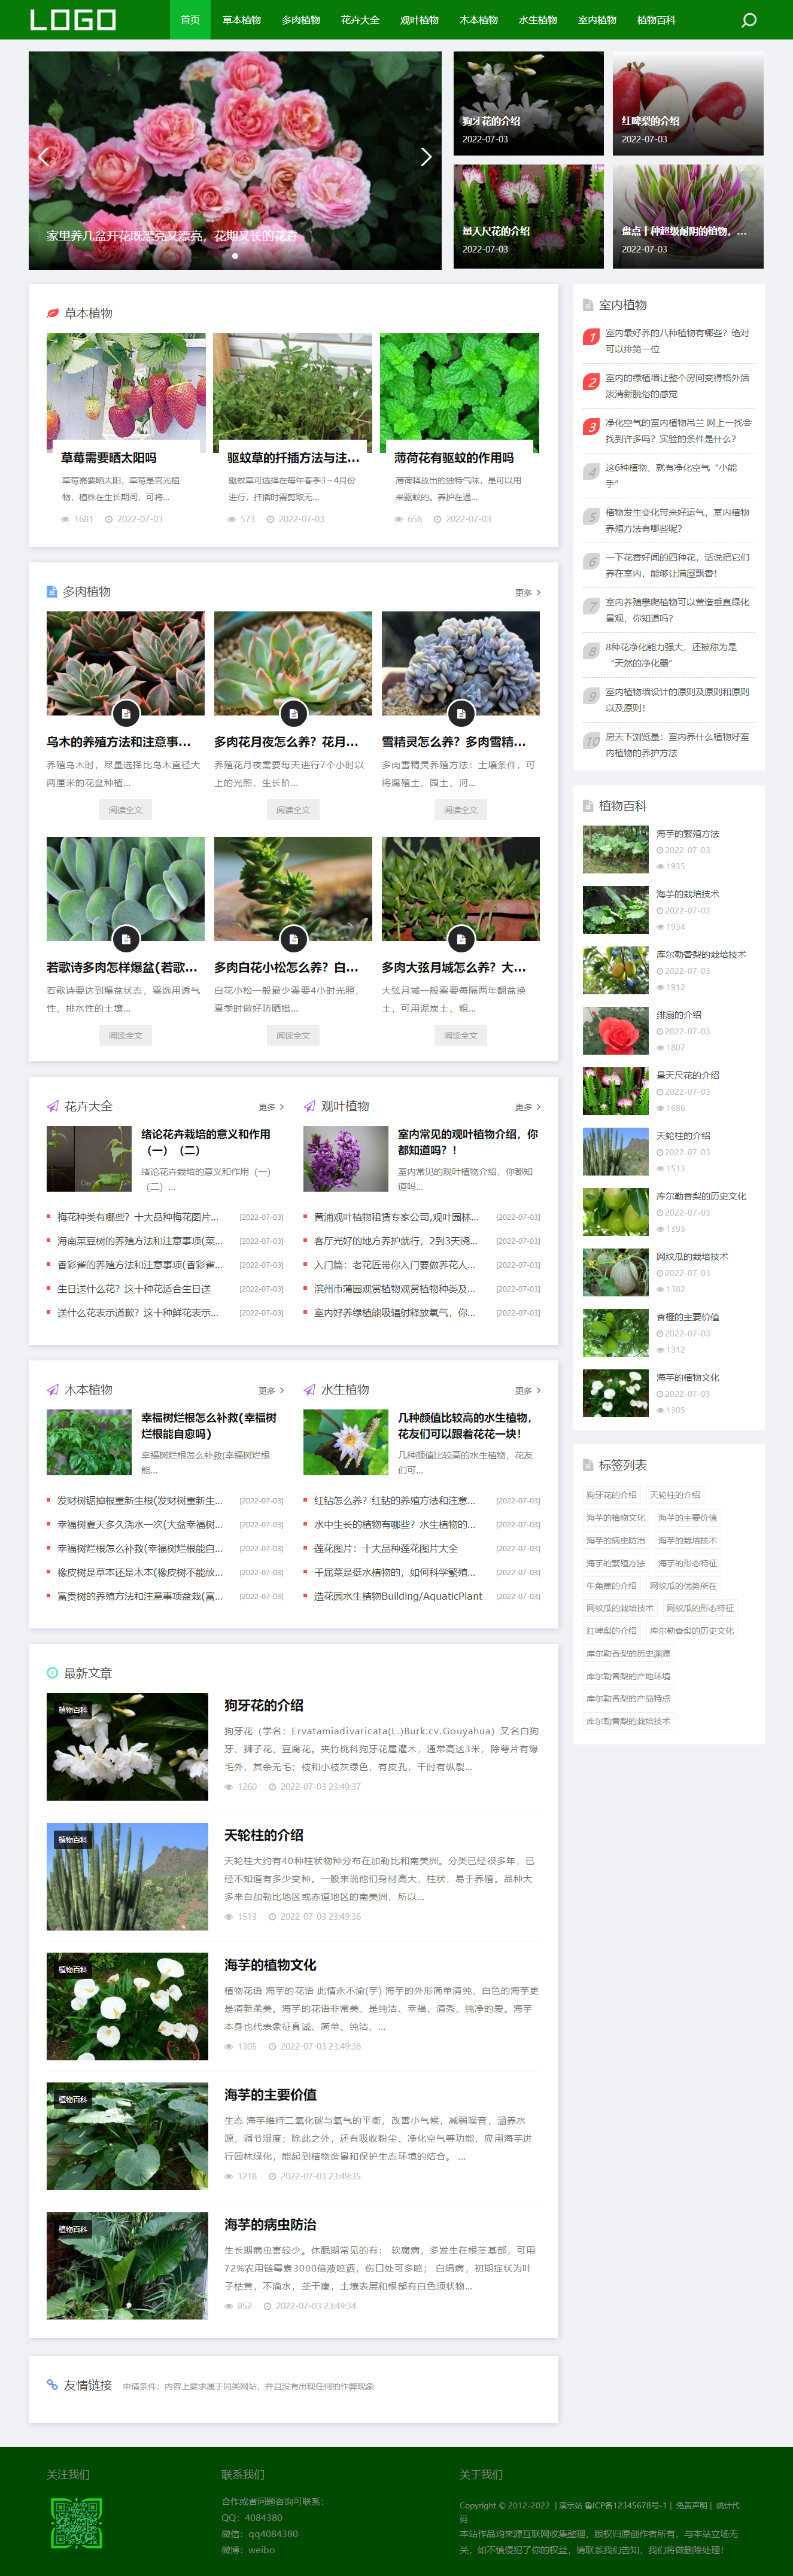
Task: Select 首页 in navigation bar
Action: click(190, 20)
